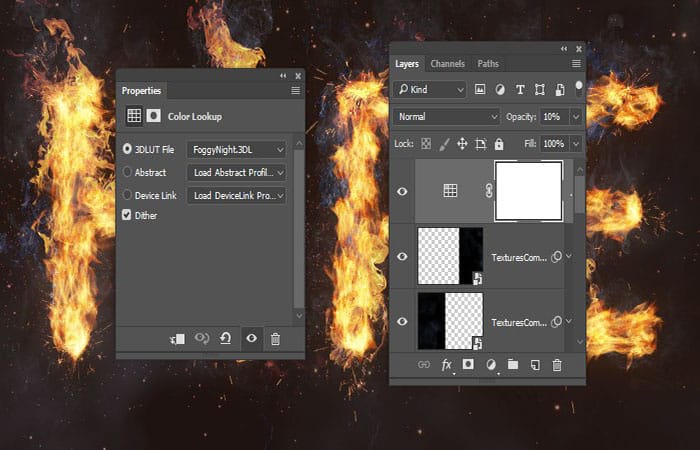Lock image pixels brush icon
The width and height of the screenshot is (700, 450).
(444, 144)
